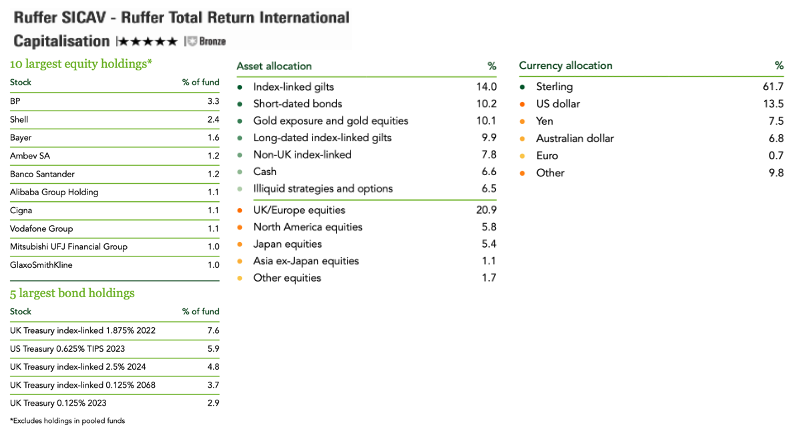Select US Treasury 0.625% TIPS 2023 row
Screen dimensions: 792x432
(114, 348)
